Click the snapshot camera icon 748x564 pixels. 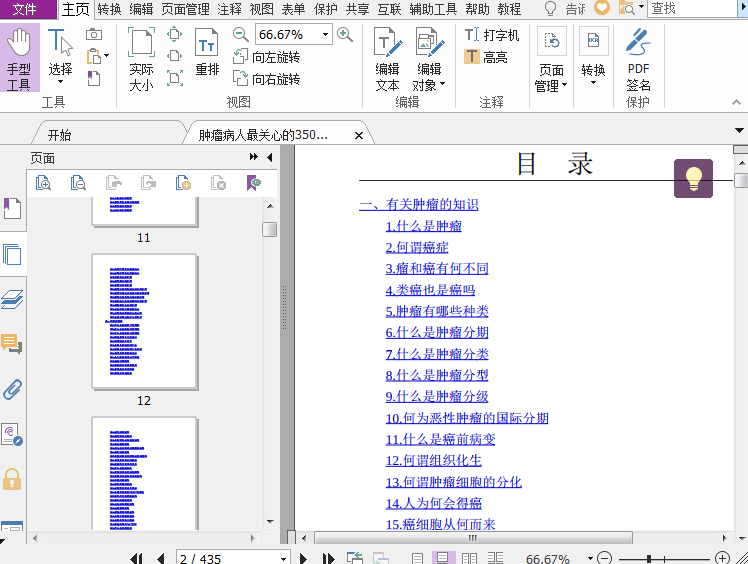[94, 34]
